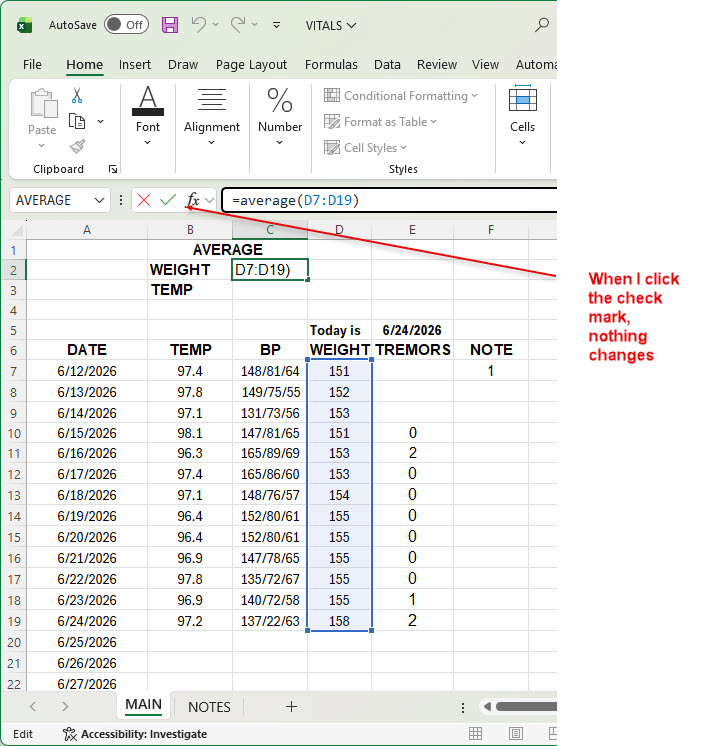
Task: Click Accessibility: Investigate in status bar
Action: (x=135, y=734)
